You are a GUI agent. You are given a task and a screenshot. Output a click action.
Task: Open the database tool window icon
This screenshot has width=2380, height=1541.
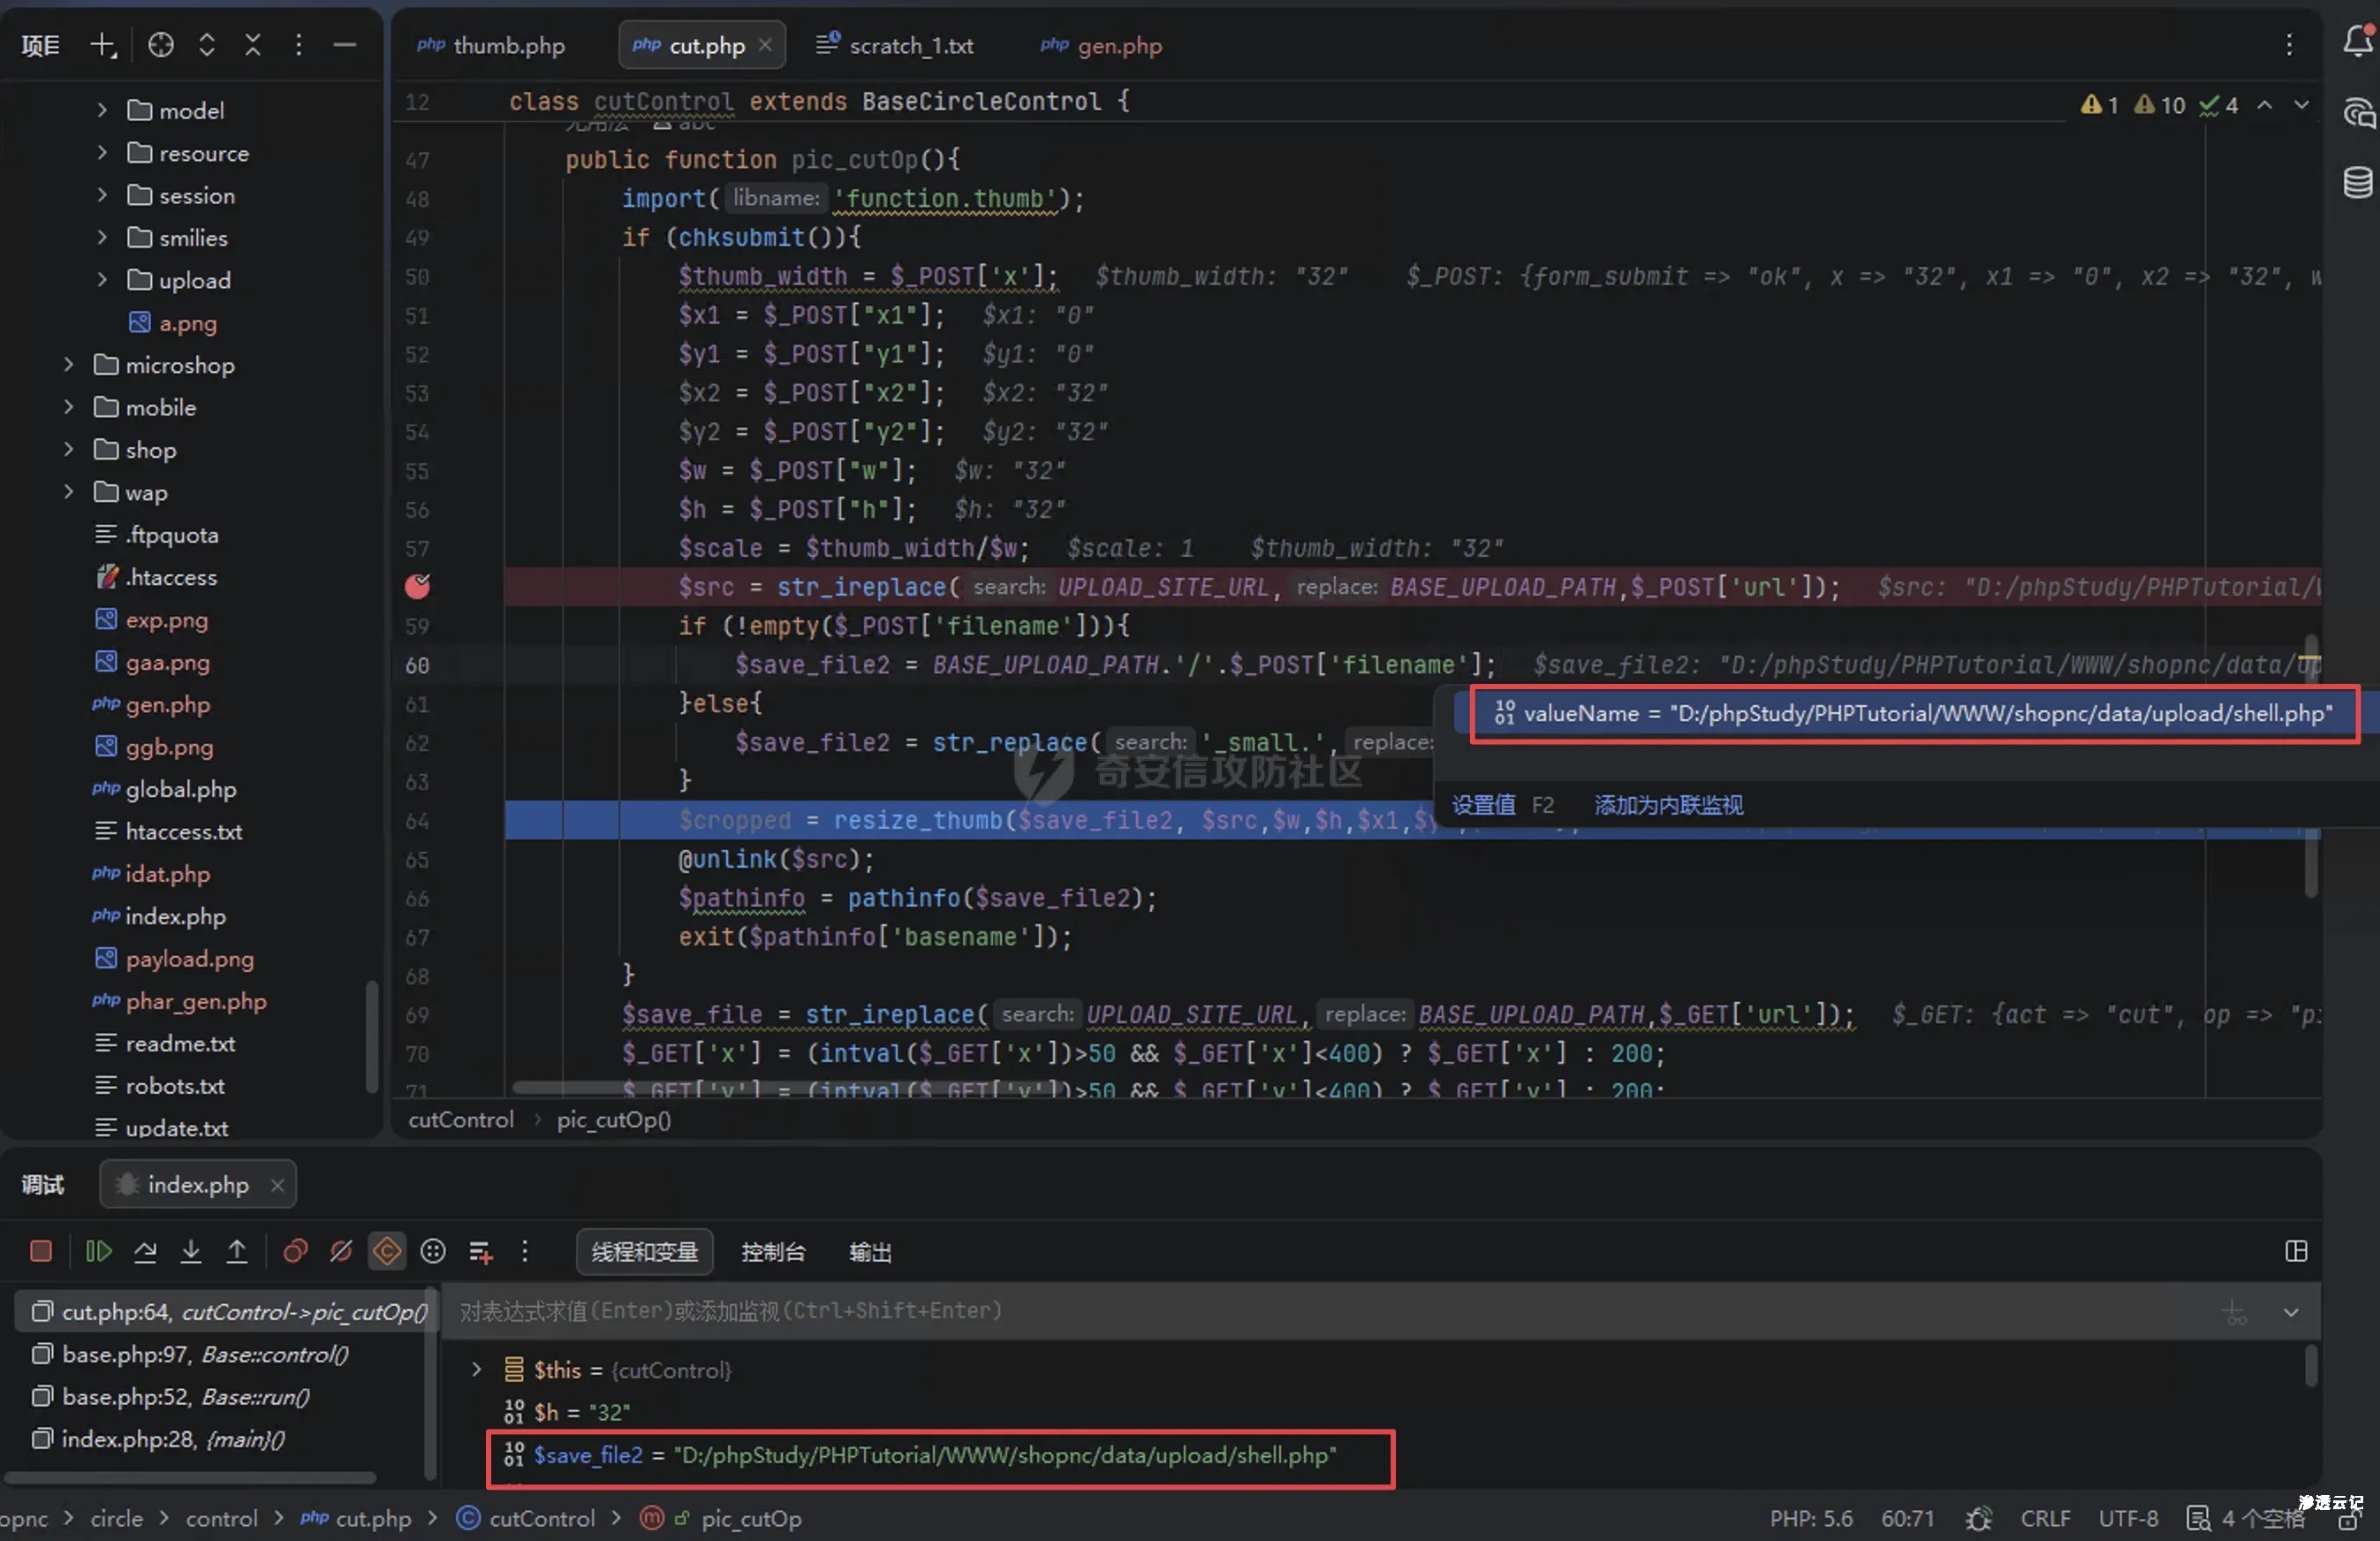coord(2357,183)
